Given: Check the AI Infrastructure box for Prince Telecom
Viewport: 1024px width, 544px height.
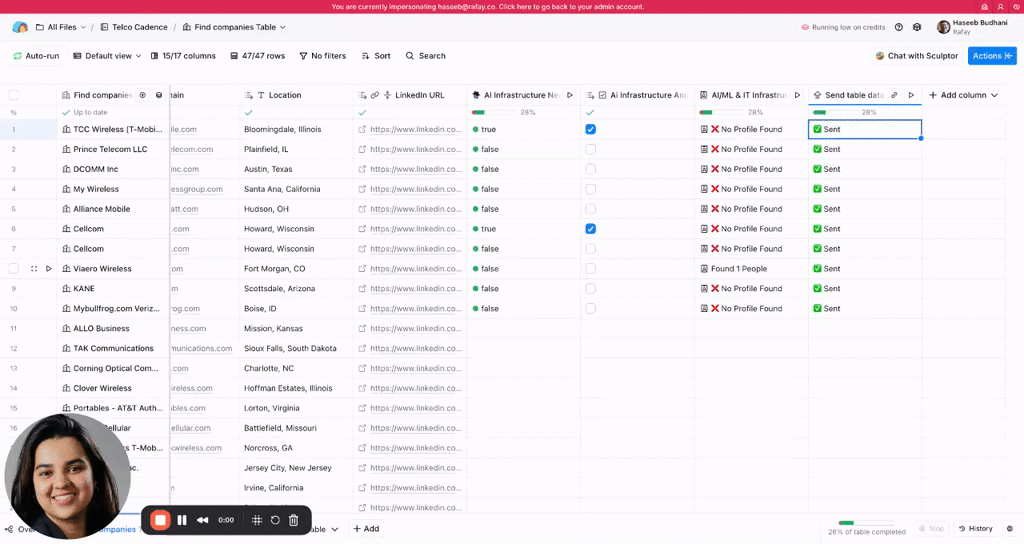Looking at the screenshot, I should [x=590, y=149].
